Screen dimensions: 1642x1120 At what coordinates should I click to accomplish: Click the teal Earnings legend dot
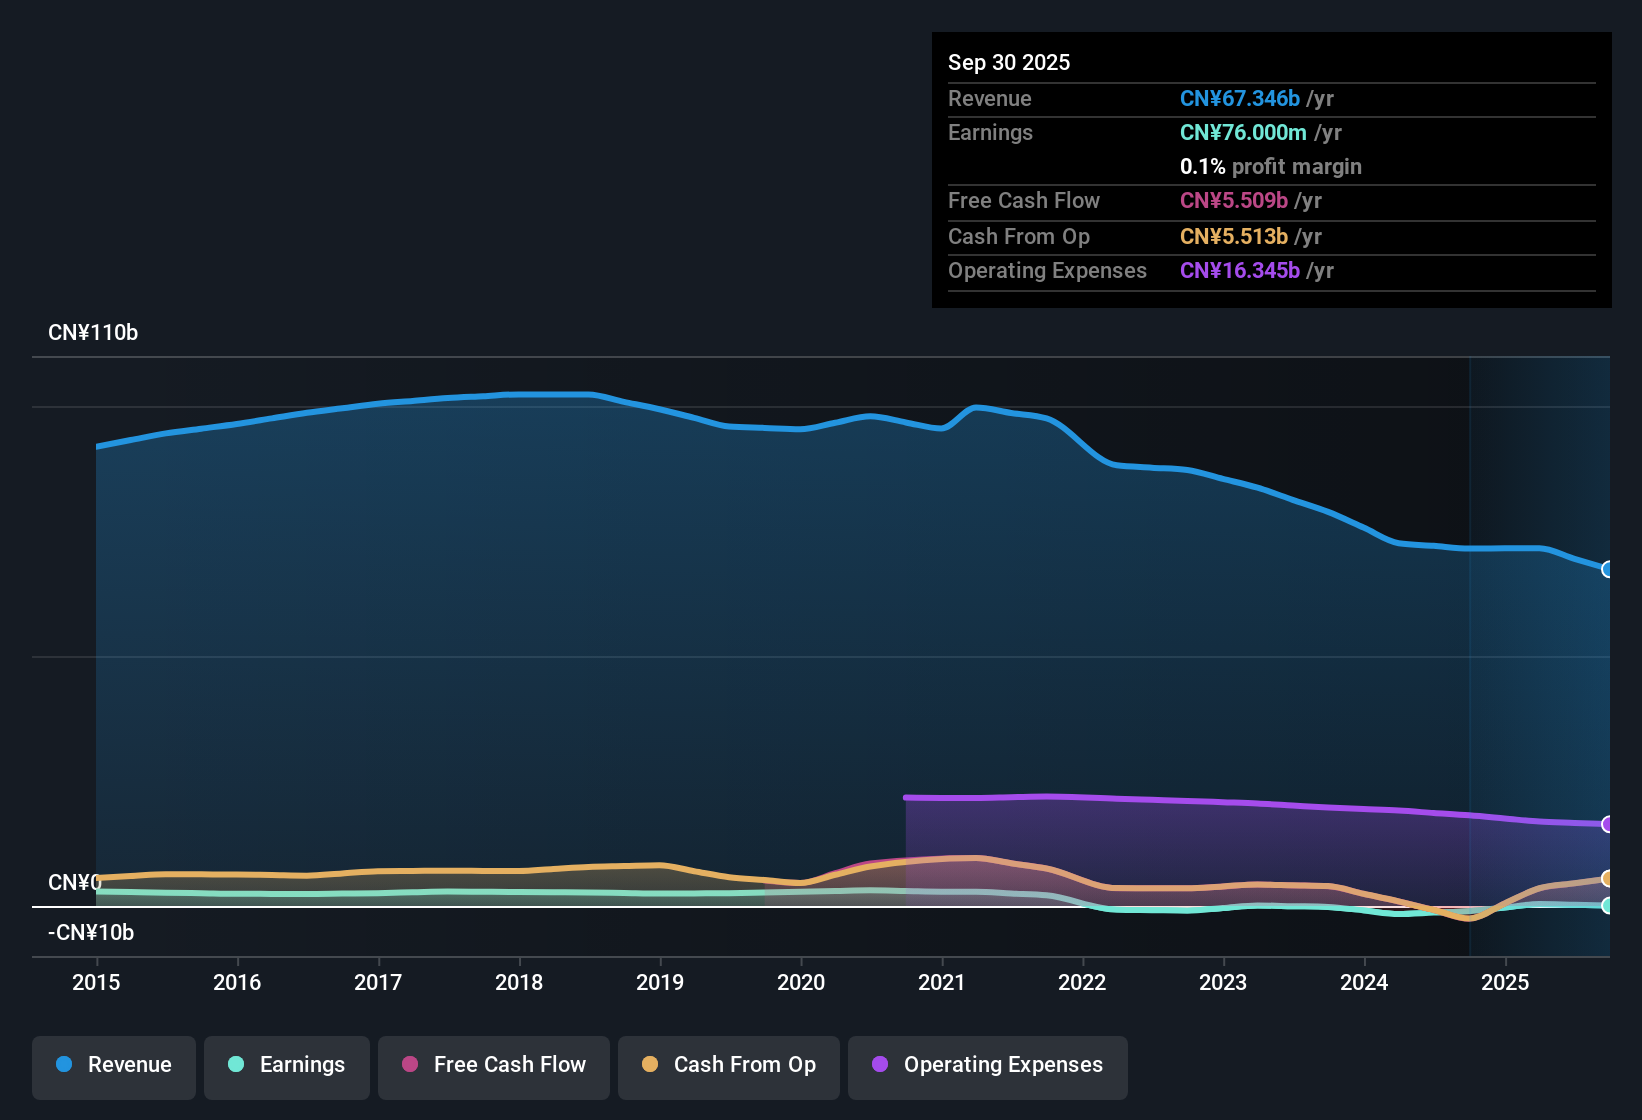point(236,1065)
